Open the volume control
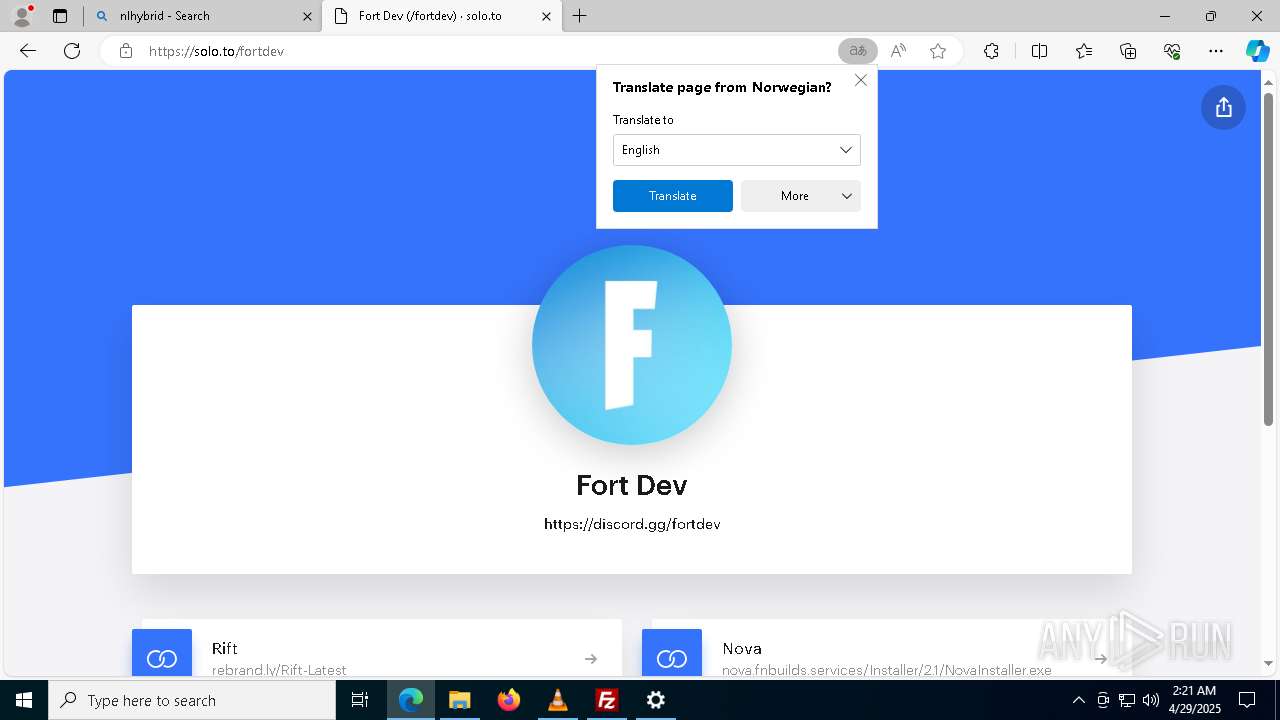Image resolution: width=1280 pixels, height=720 pixels. tap(1151, 700)
